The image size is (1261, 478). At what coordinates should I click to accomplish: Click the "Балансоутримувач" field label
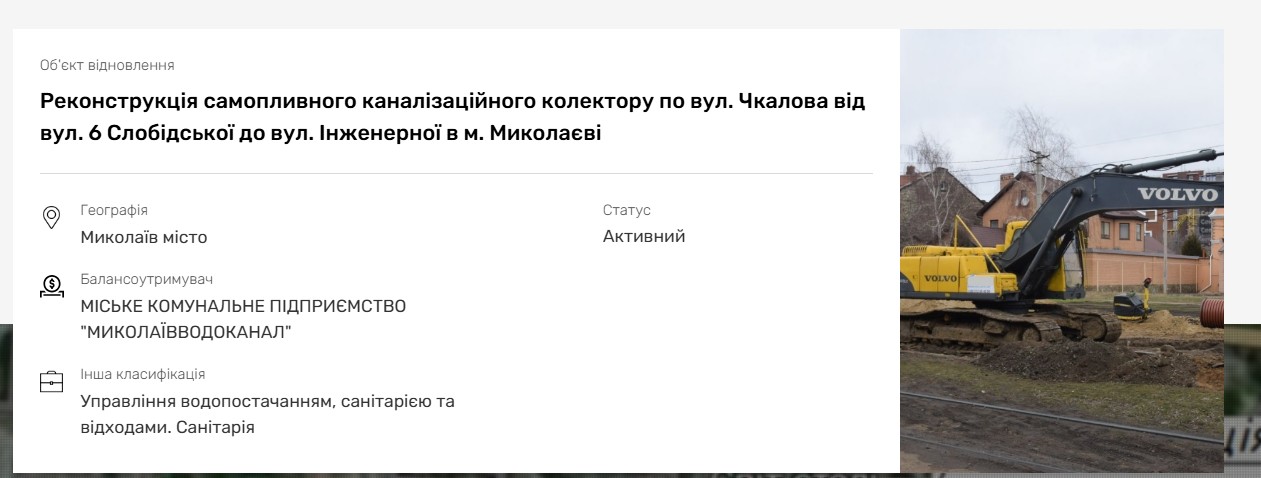coord(146,280)
